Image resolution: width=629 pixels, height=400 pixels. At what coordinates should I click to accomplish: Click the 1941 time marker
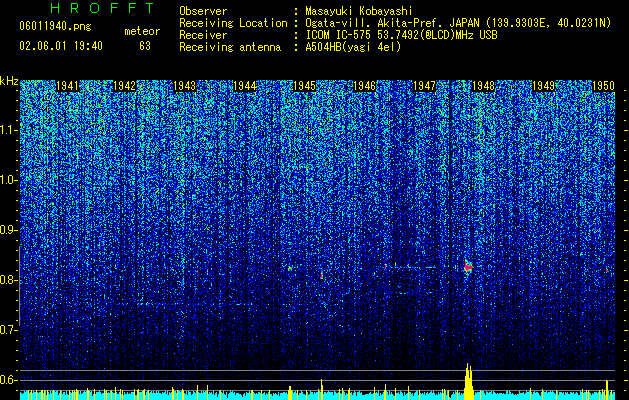tap(67, 86)
